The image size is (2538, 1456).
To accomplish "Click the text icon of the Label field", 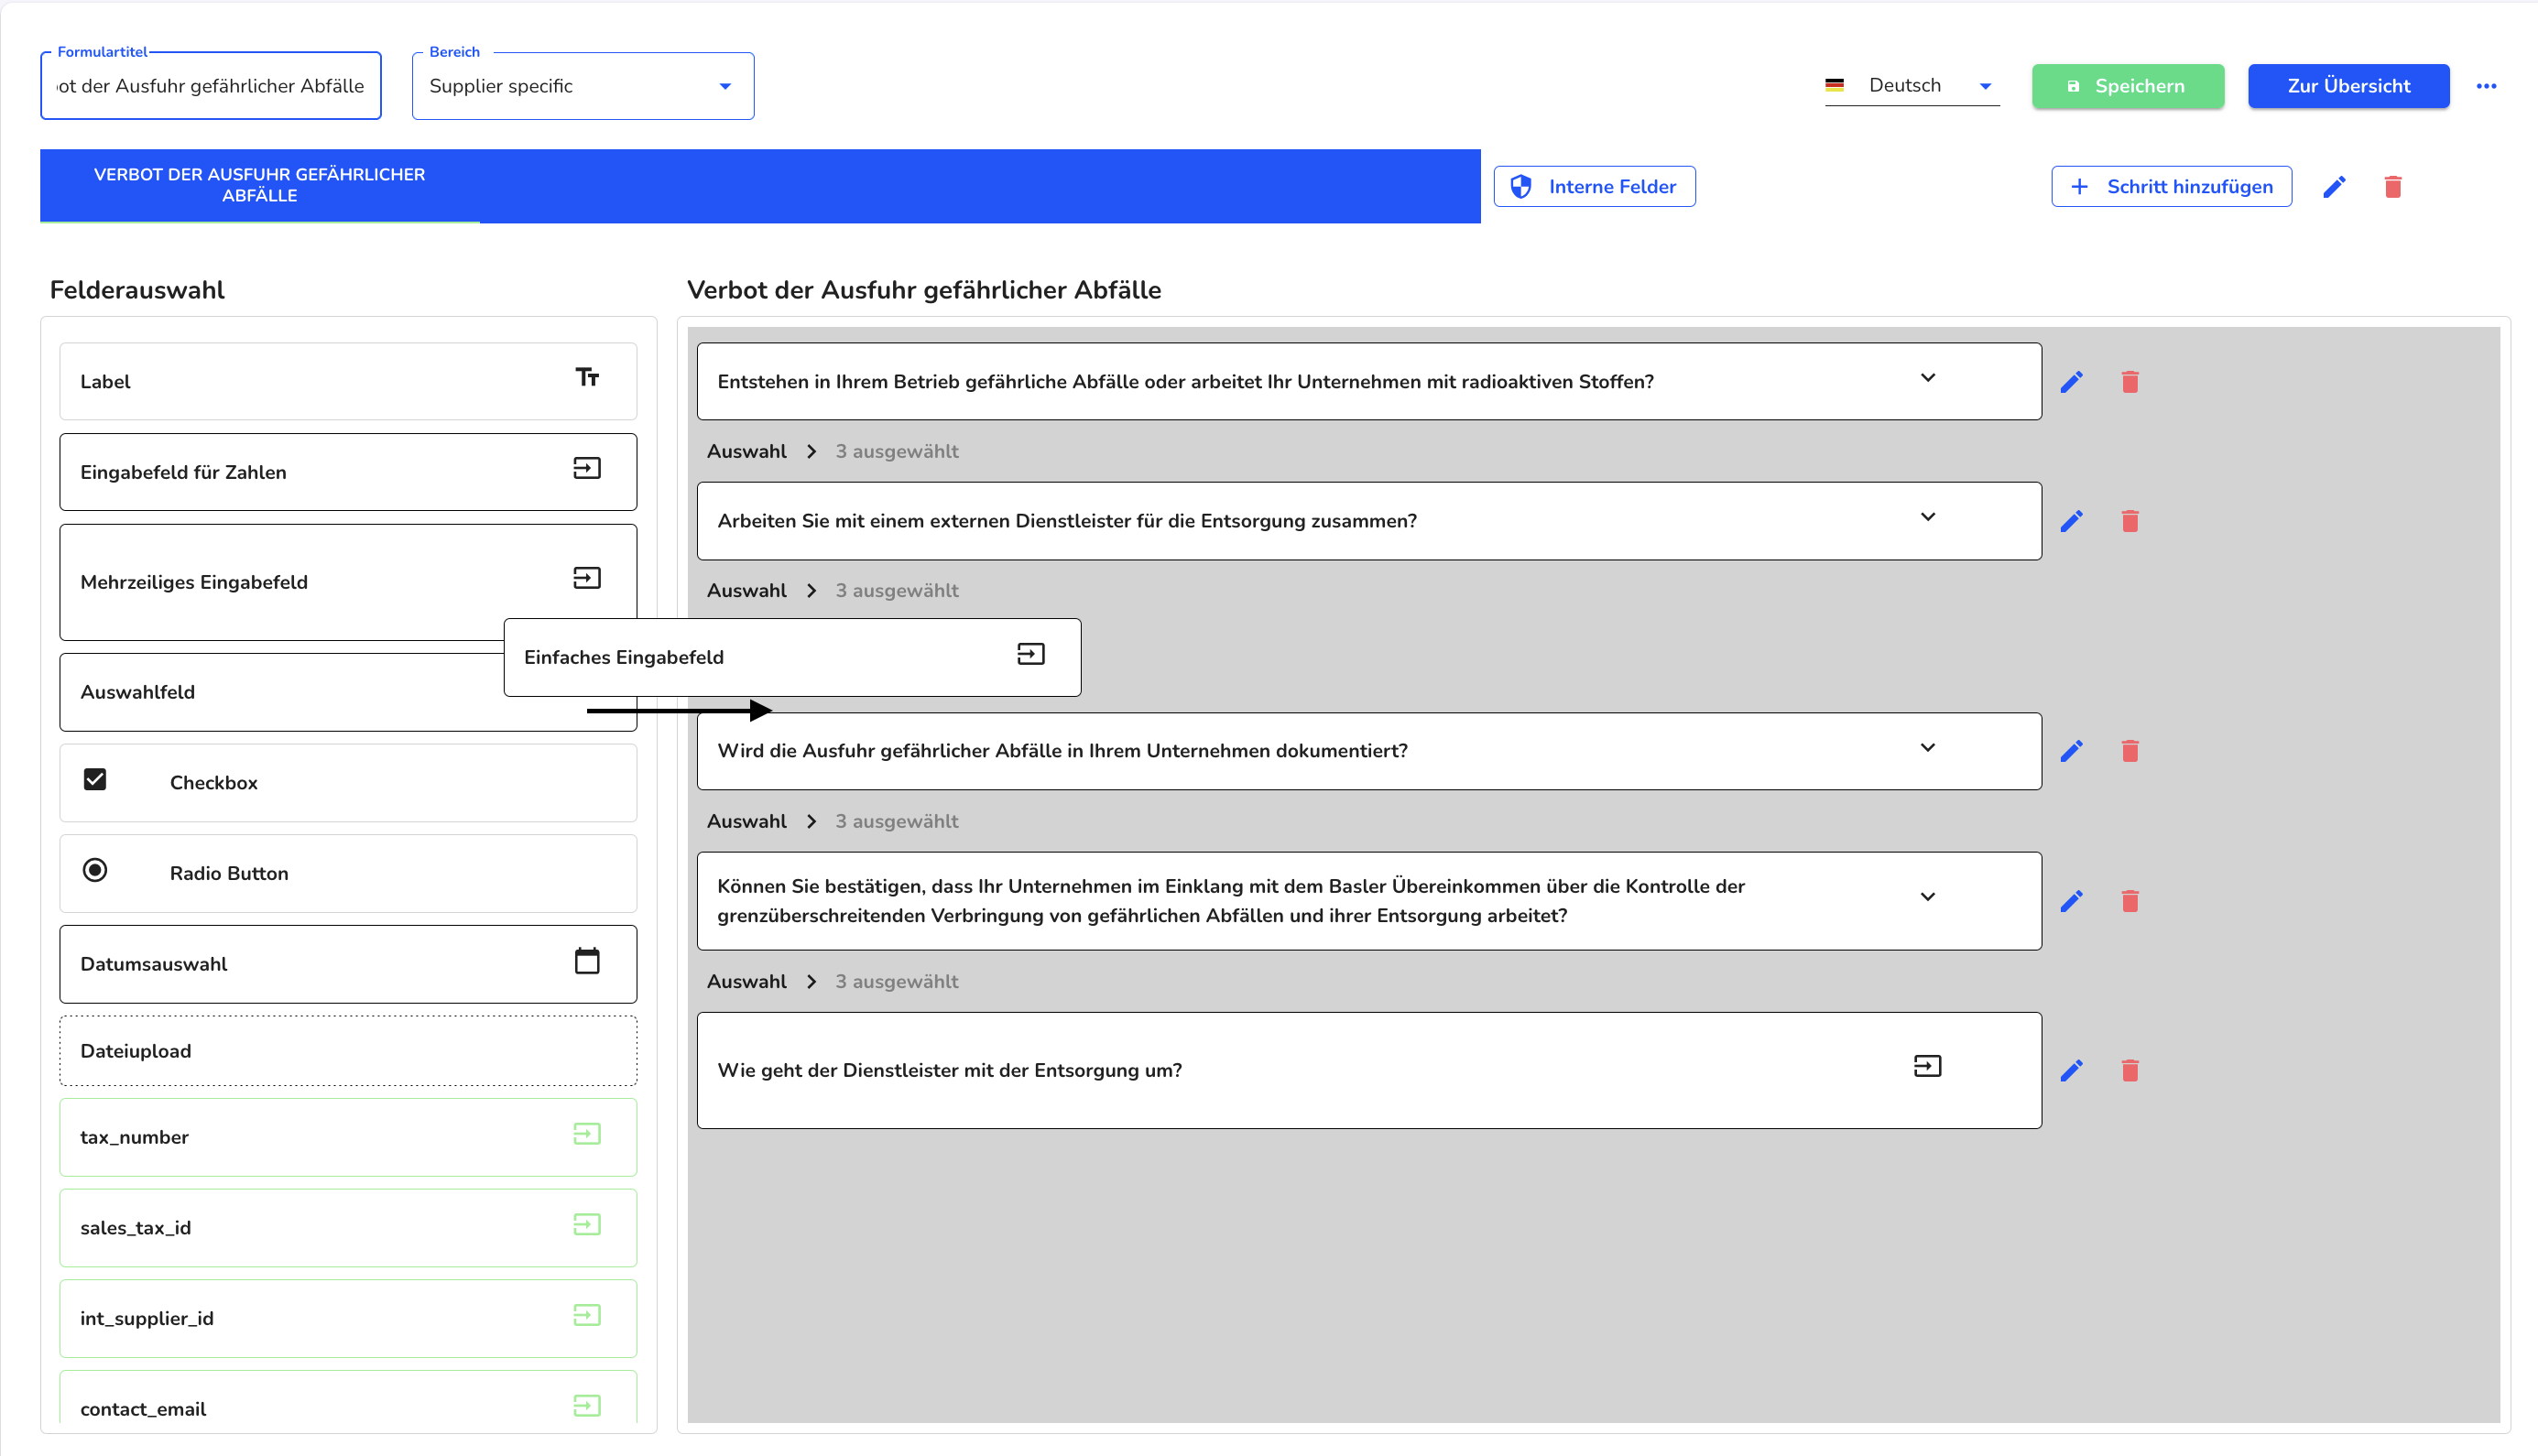I will [x=587, y=377].
